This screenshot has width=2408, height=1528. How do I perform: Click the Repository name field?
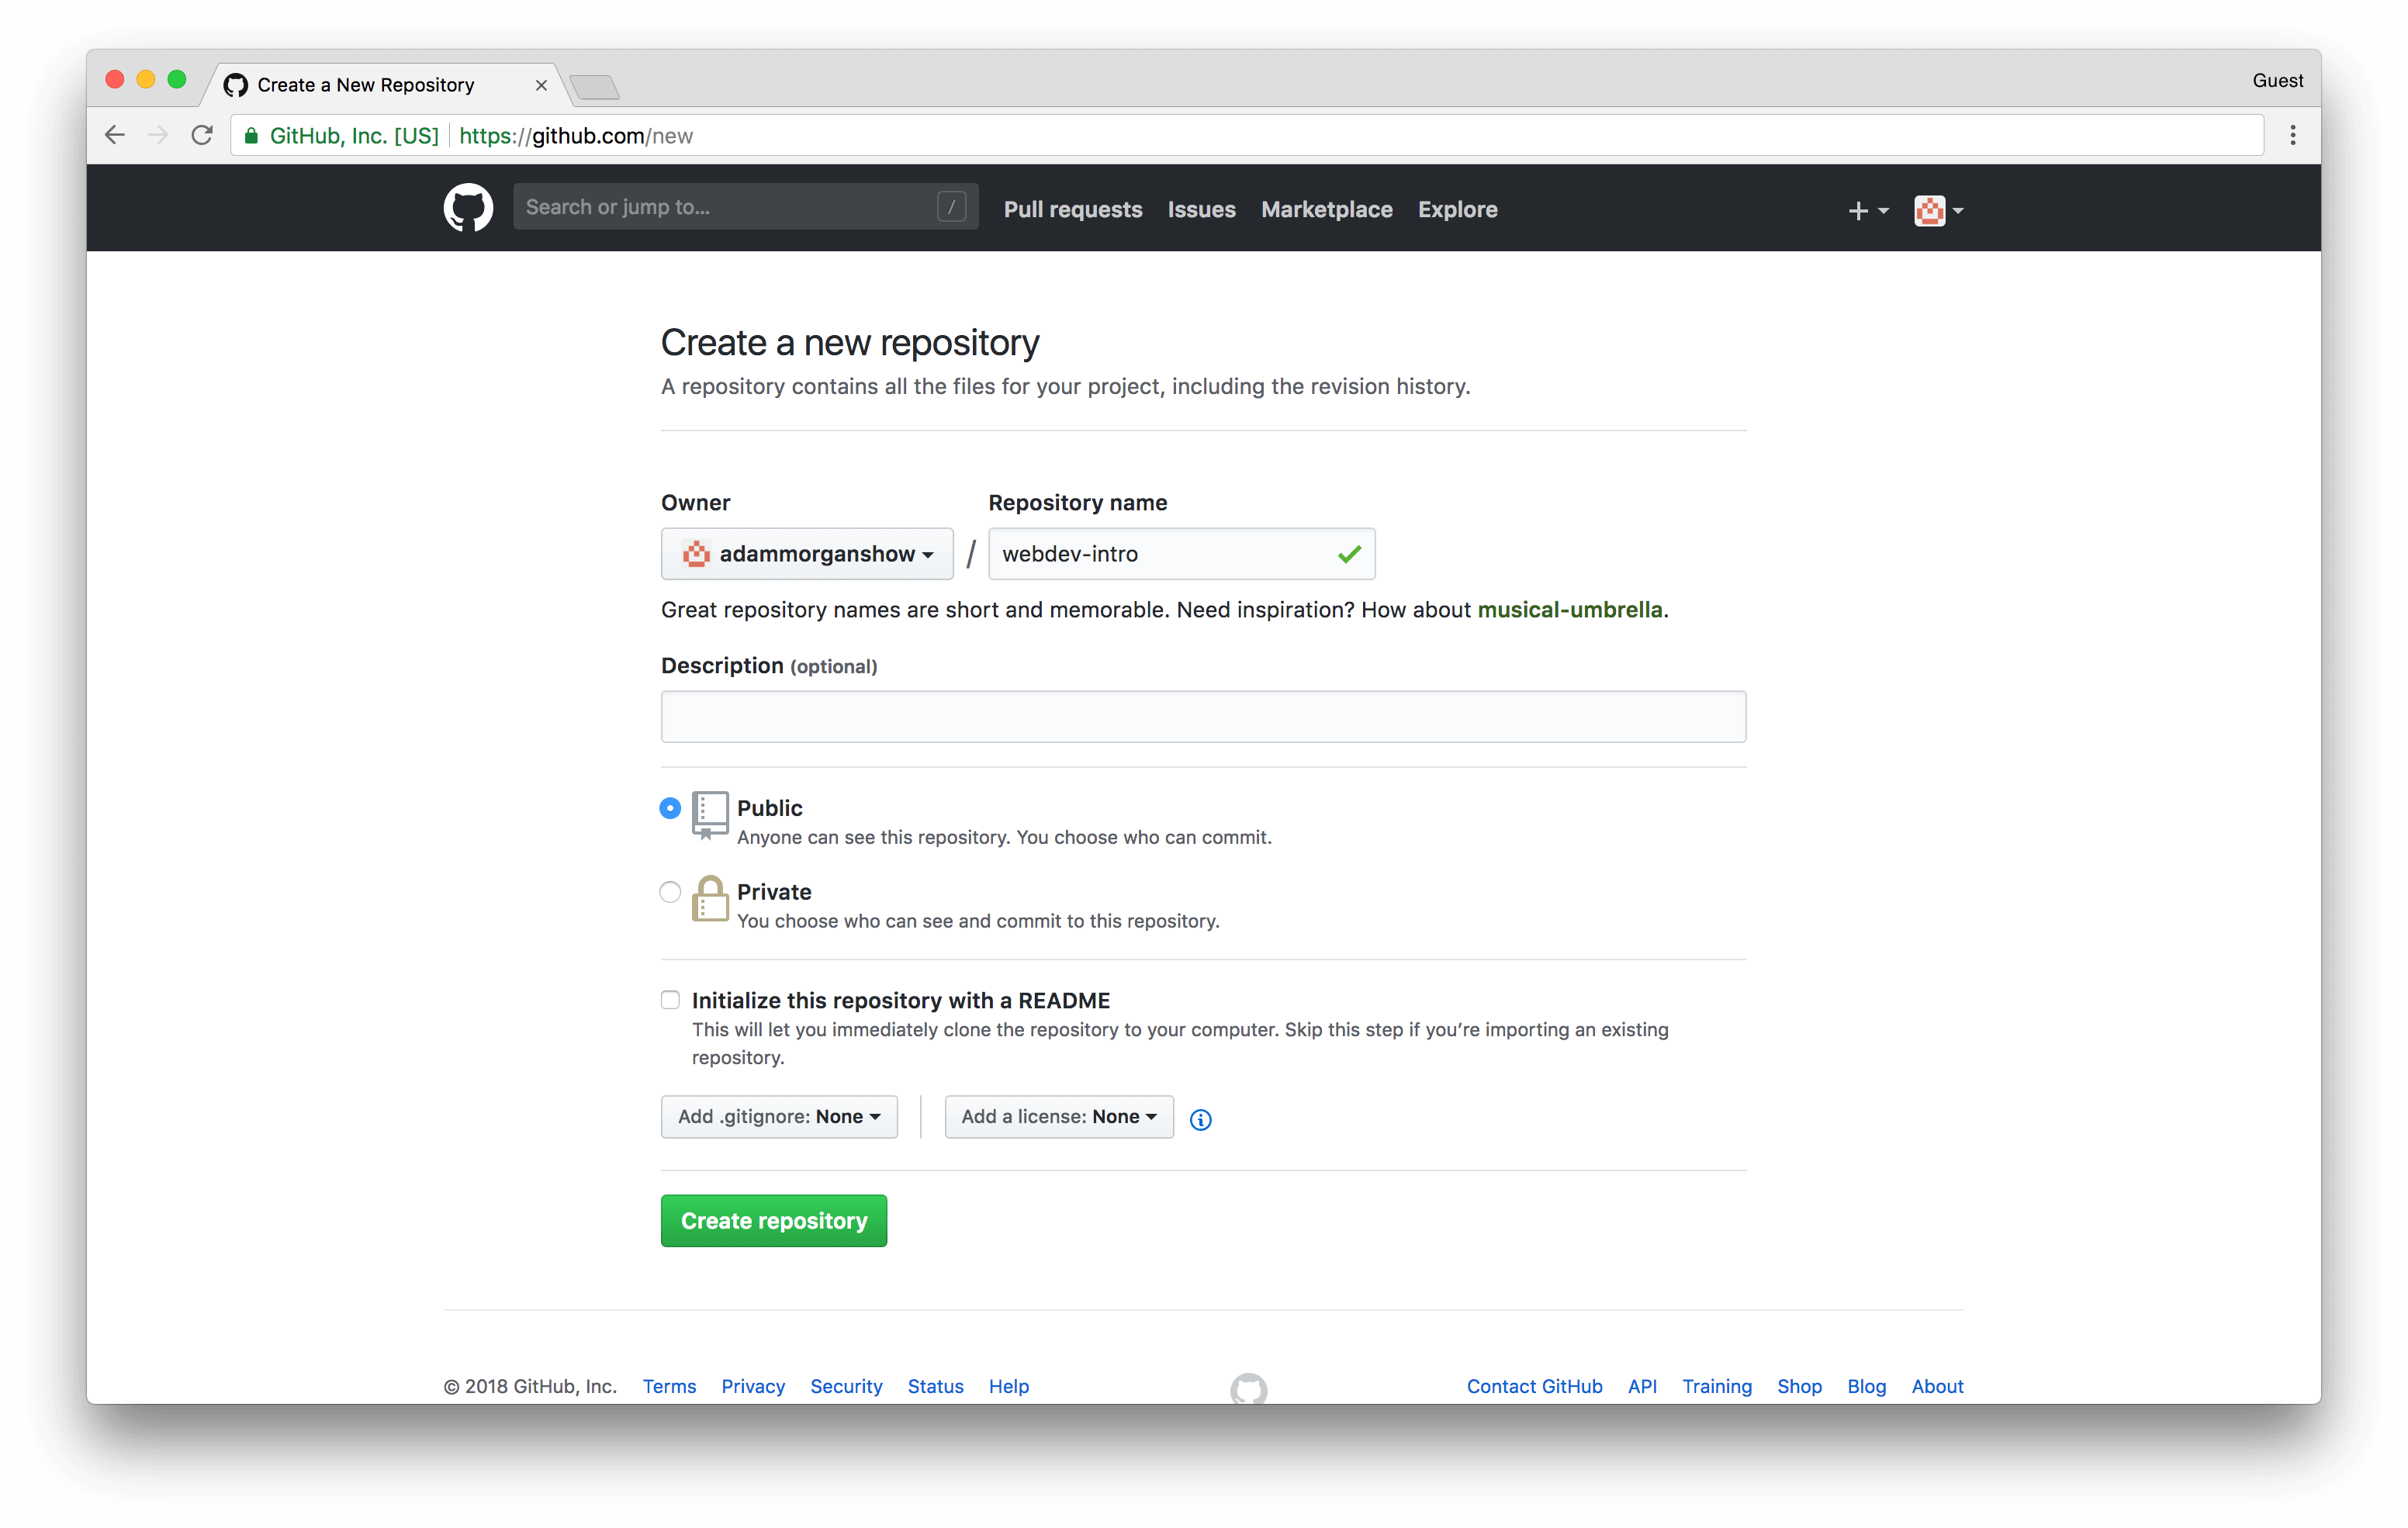point(1181,553)
